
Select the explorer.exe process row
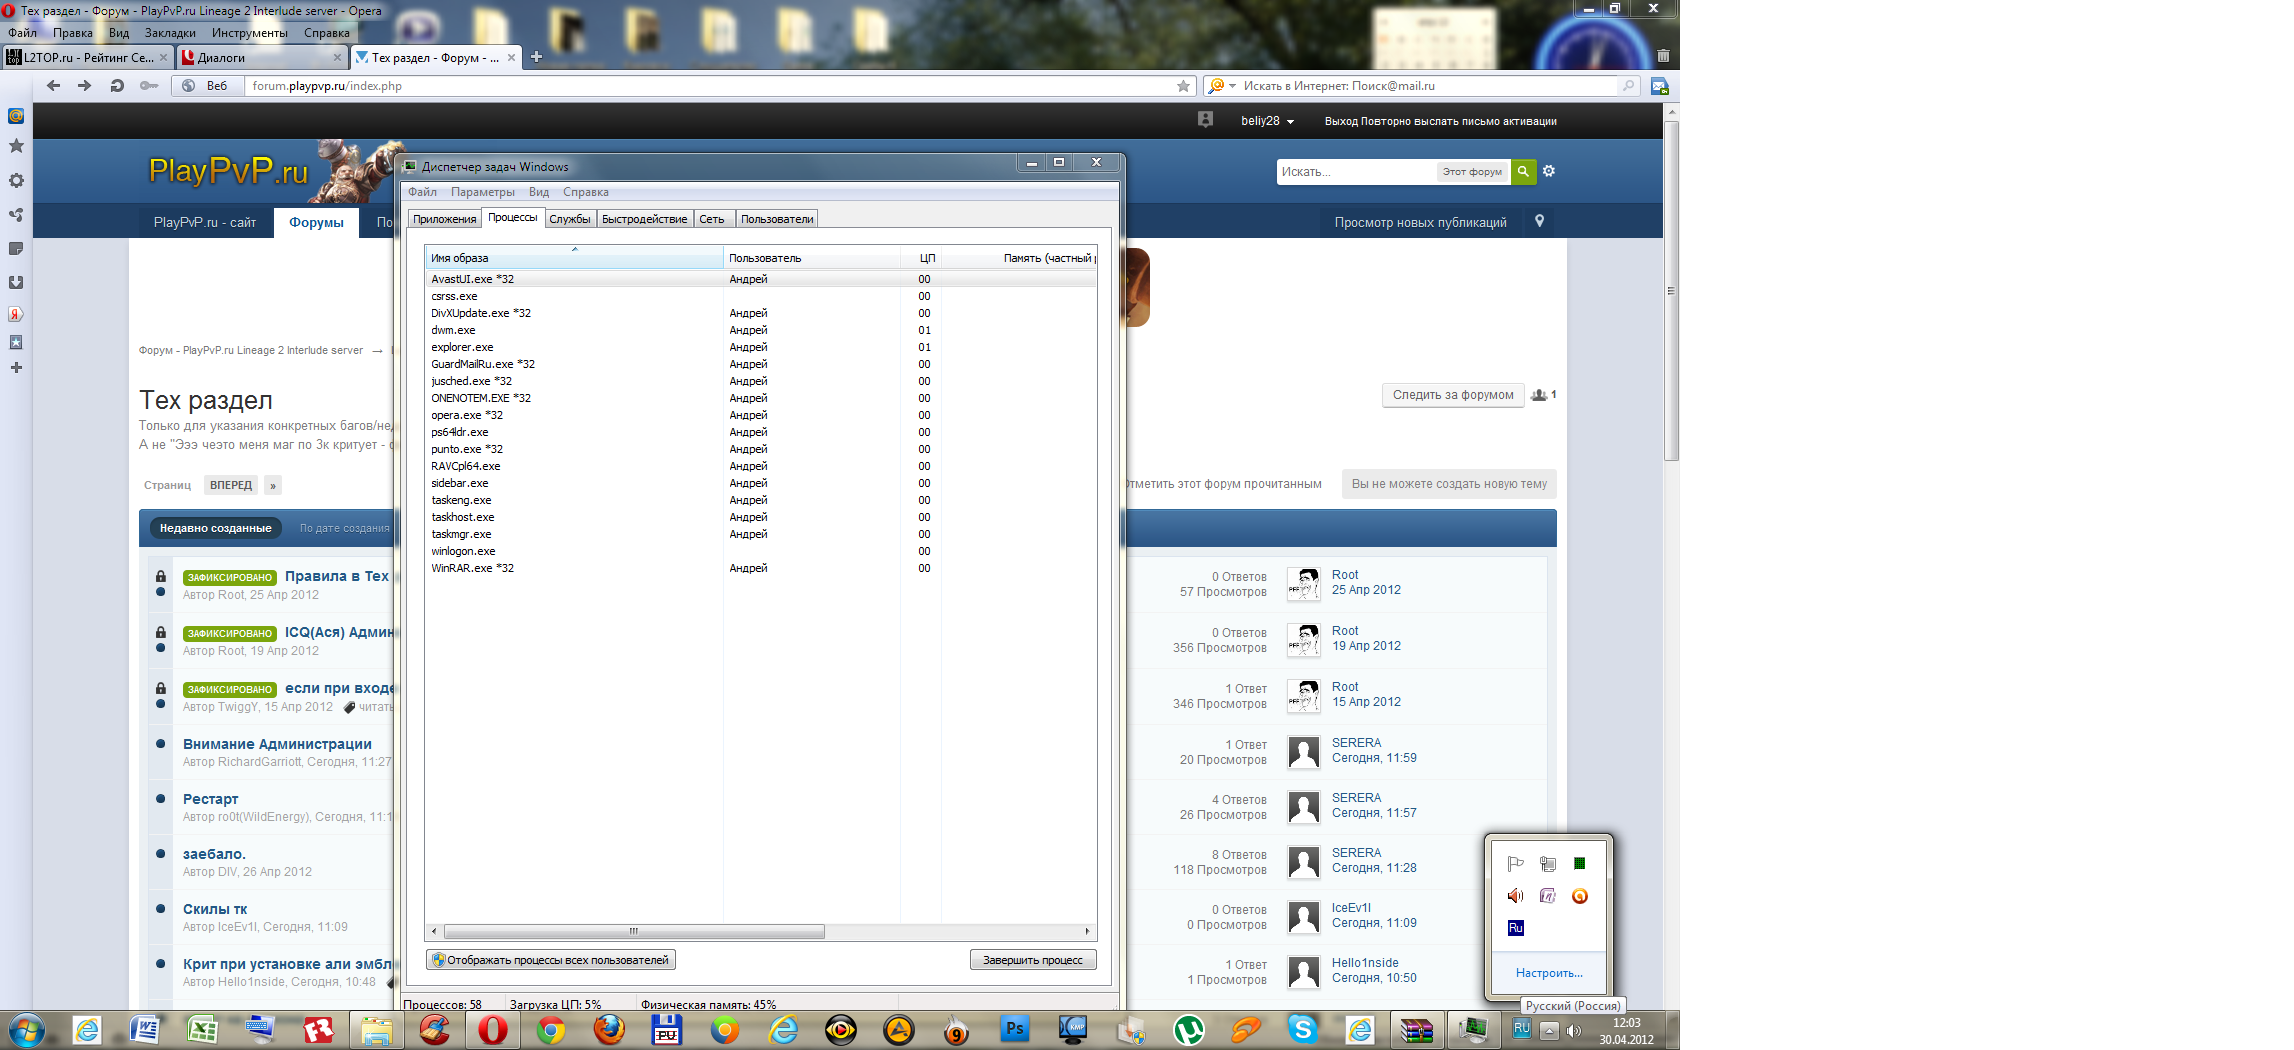[760, 347]
